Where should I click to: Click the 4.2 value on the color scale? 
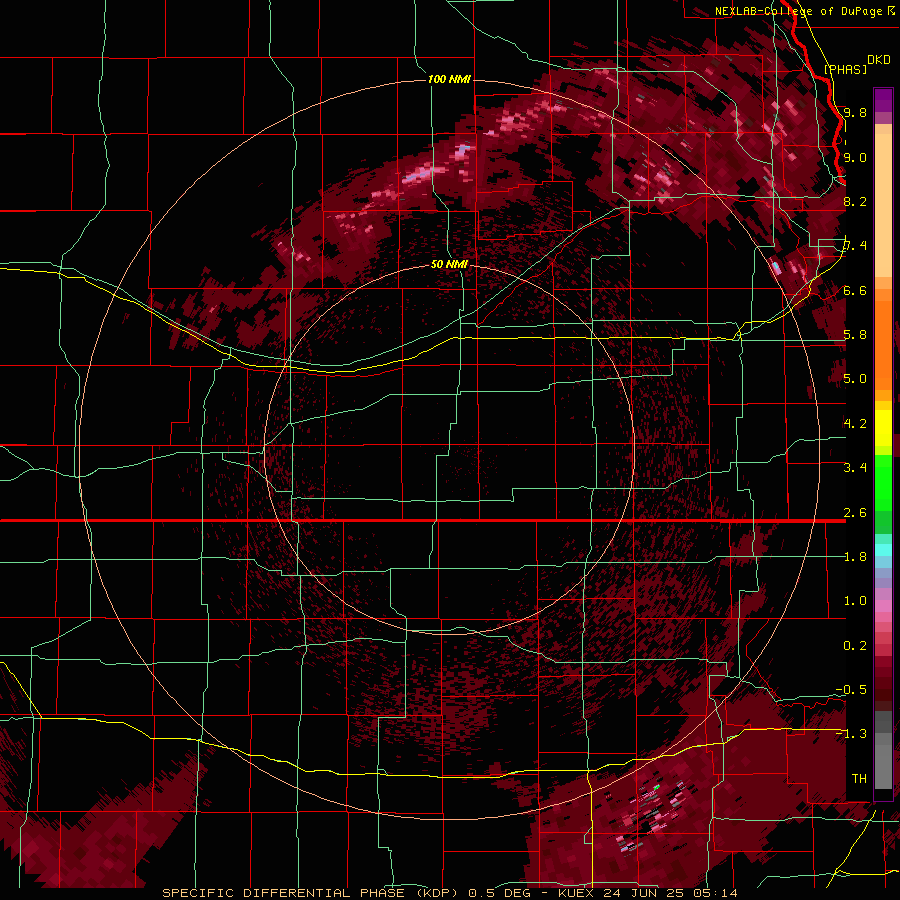pos(855,424)
